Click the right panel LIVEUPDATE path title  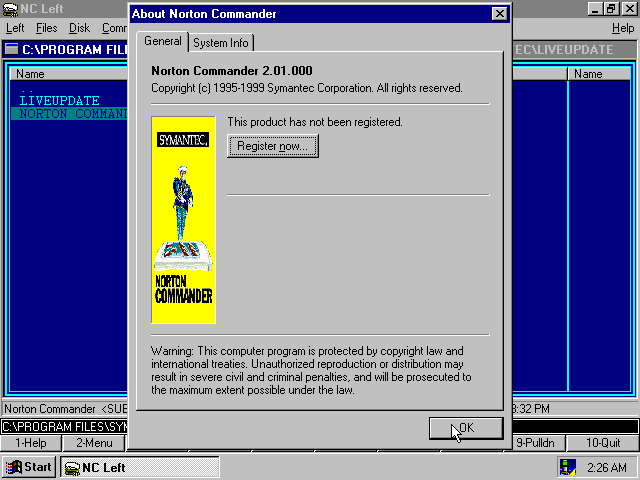(563, 50)
